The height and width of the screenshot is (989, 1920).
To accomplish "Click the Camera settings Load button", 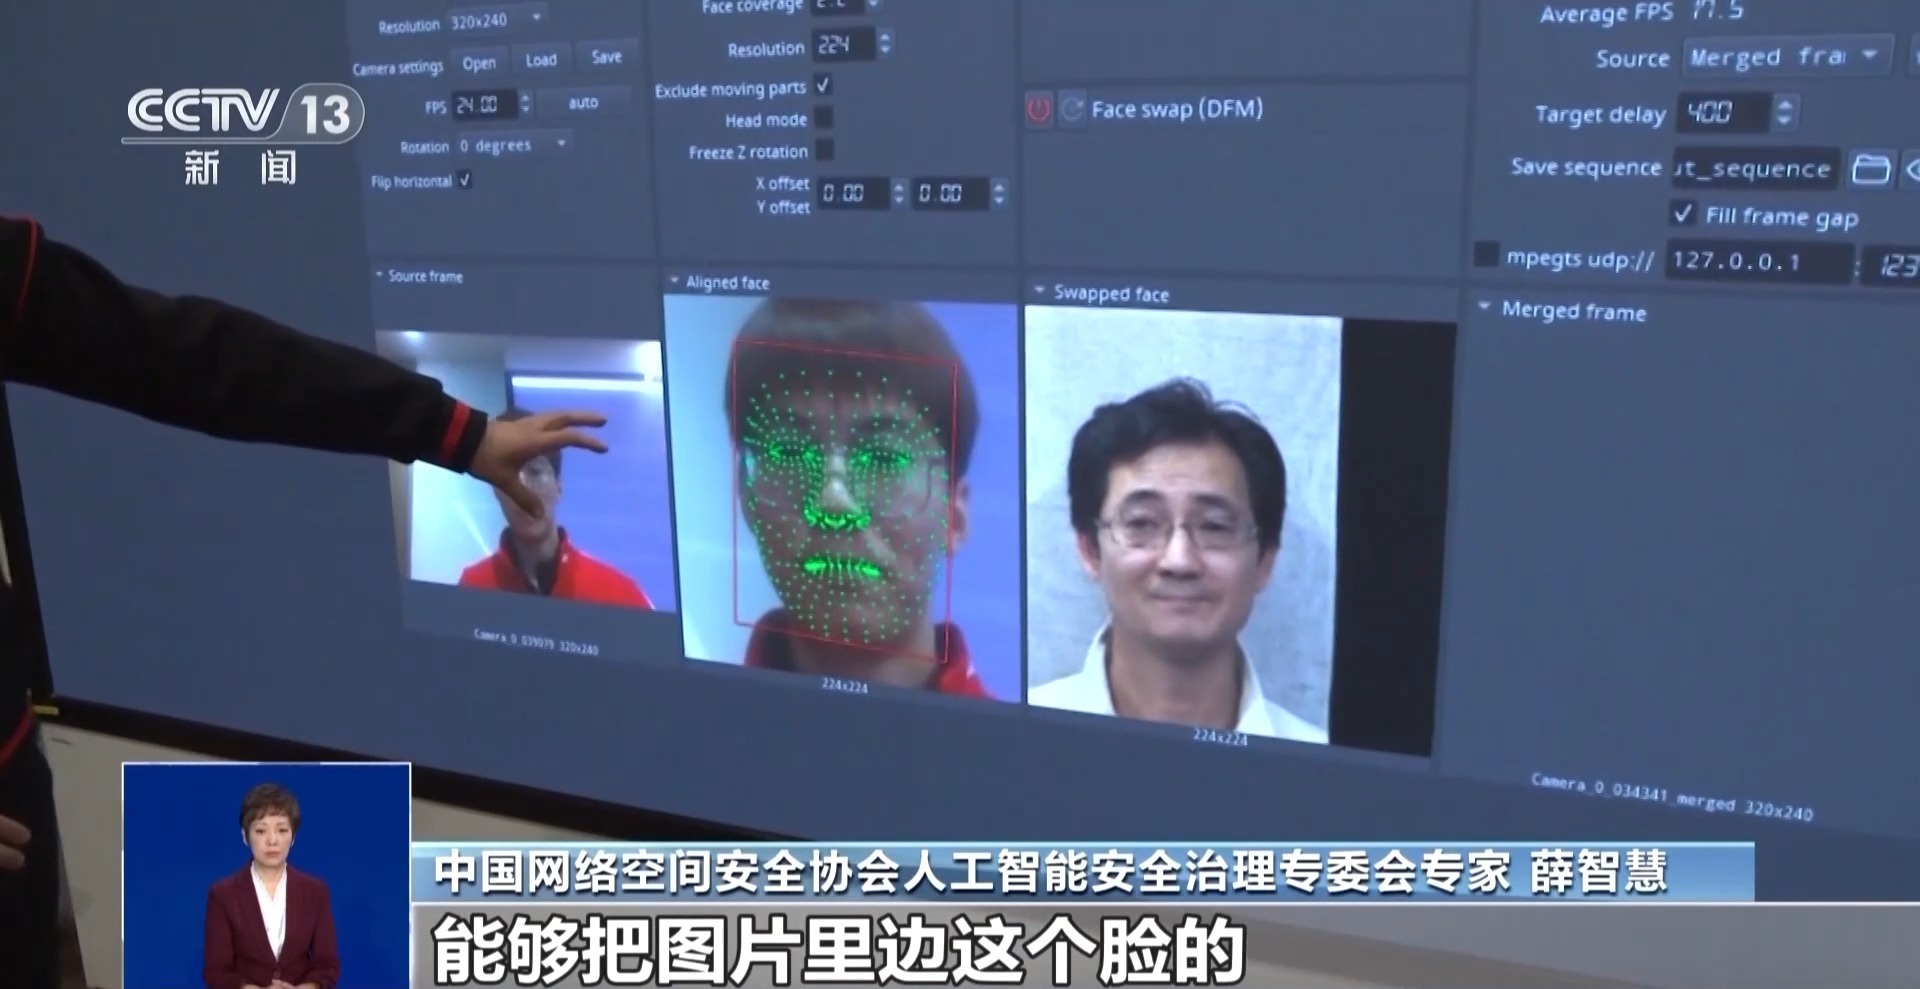I will [541, 60].
